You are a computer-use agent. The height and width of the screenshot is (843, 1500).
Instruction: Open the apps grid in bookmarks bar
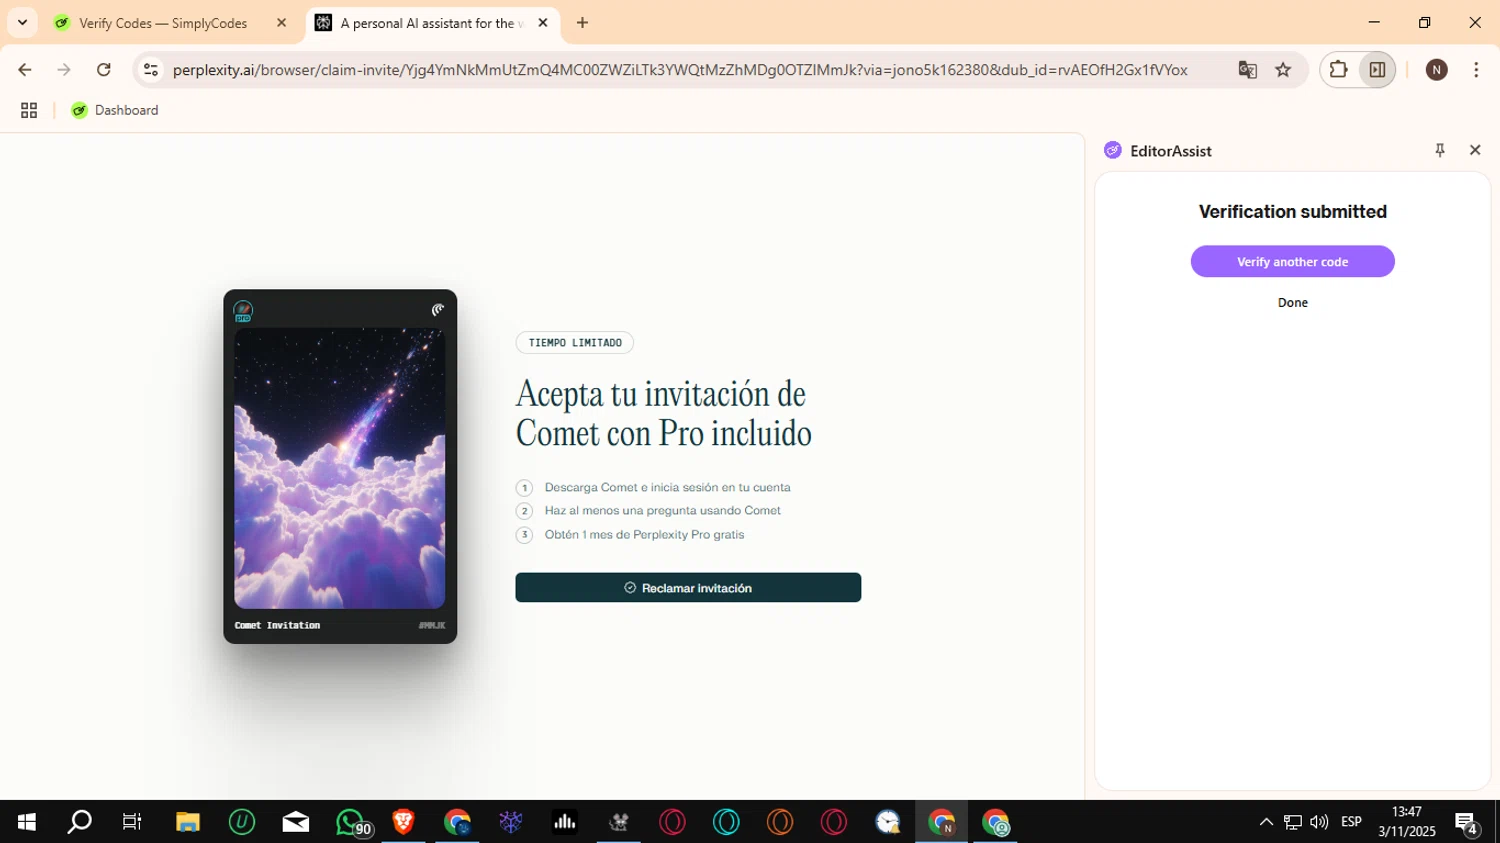coord(29,110)
